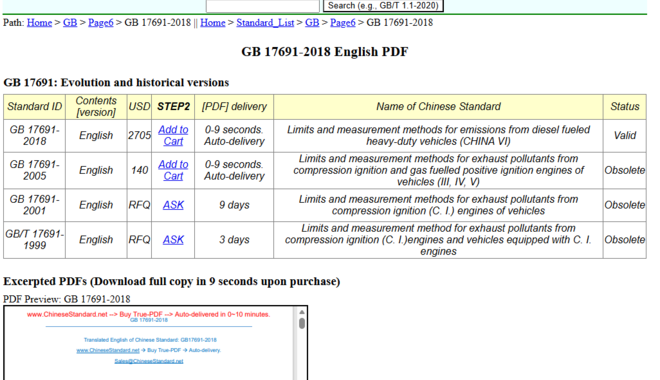Viewport: 660px width, 380px height.
Task: Click ASK for GB 17691-2001
Action: click(173, 205)
